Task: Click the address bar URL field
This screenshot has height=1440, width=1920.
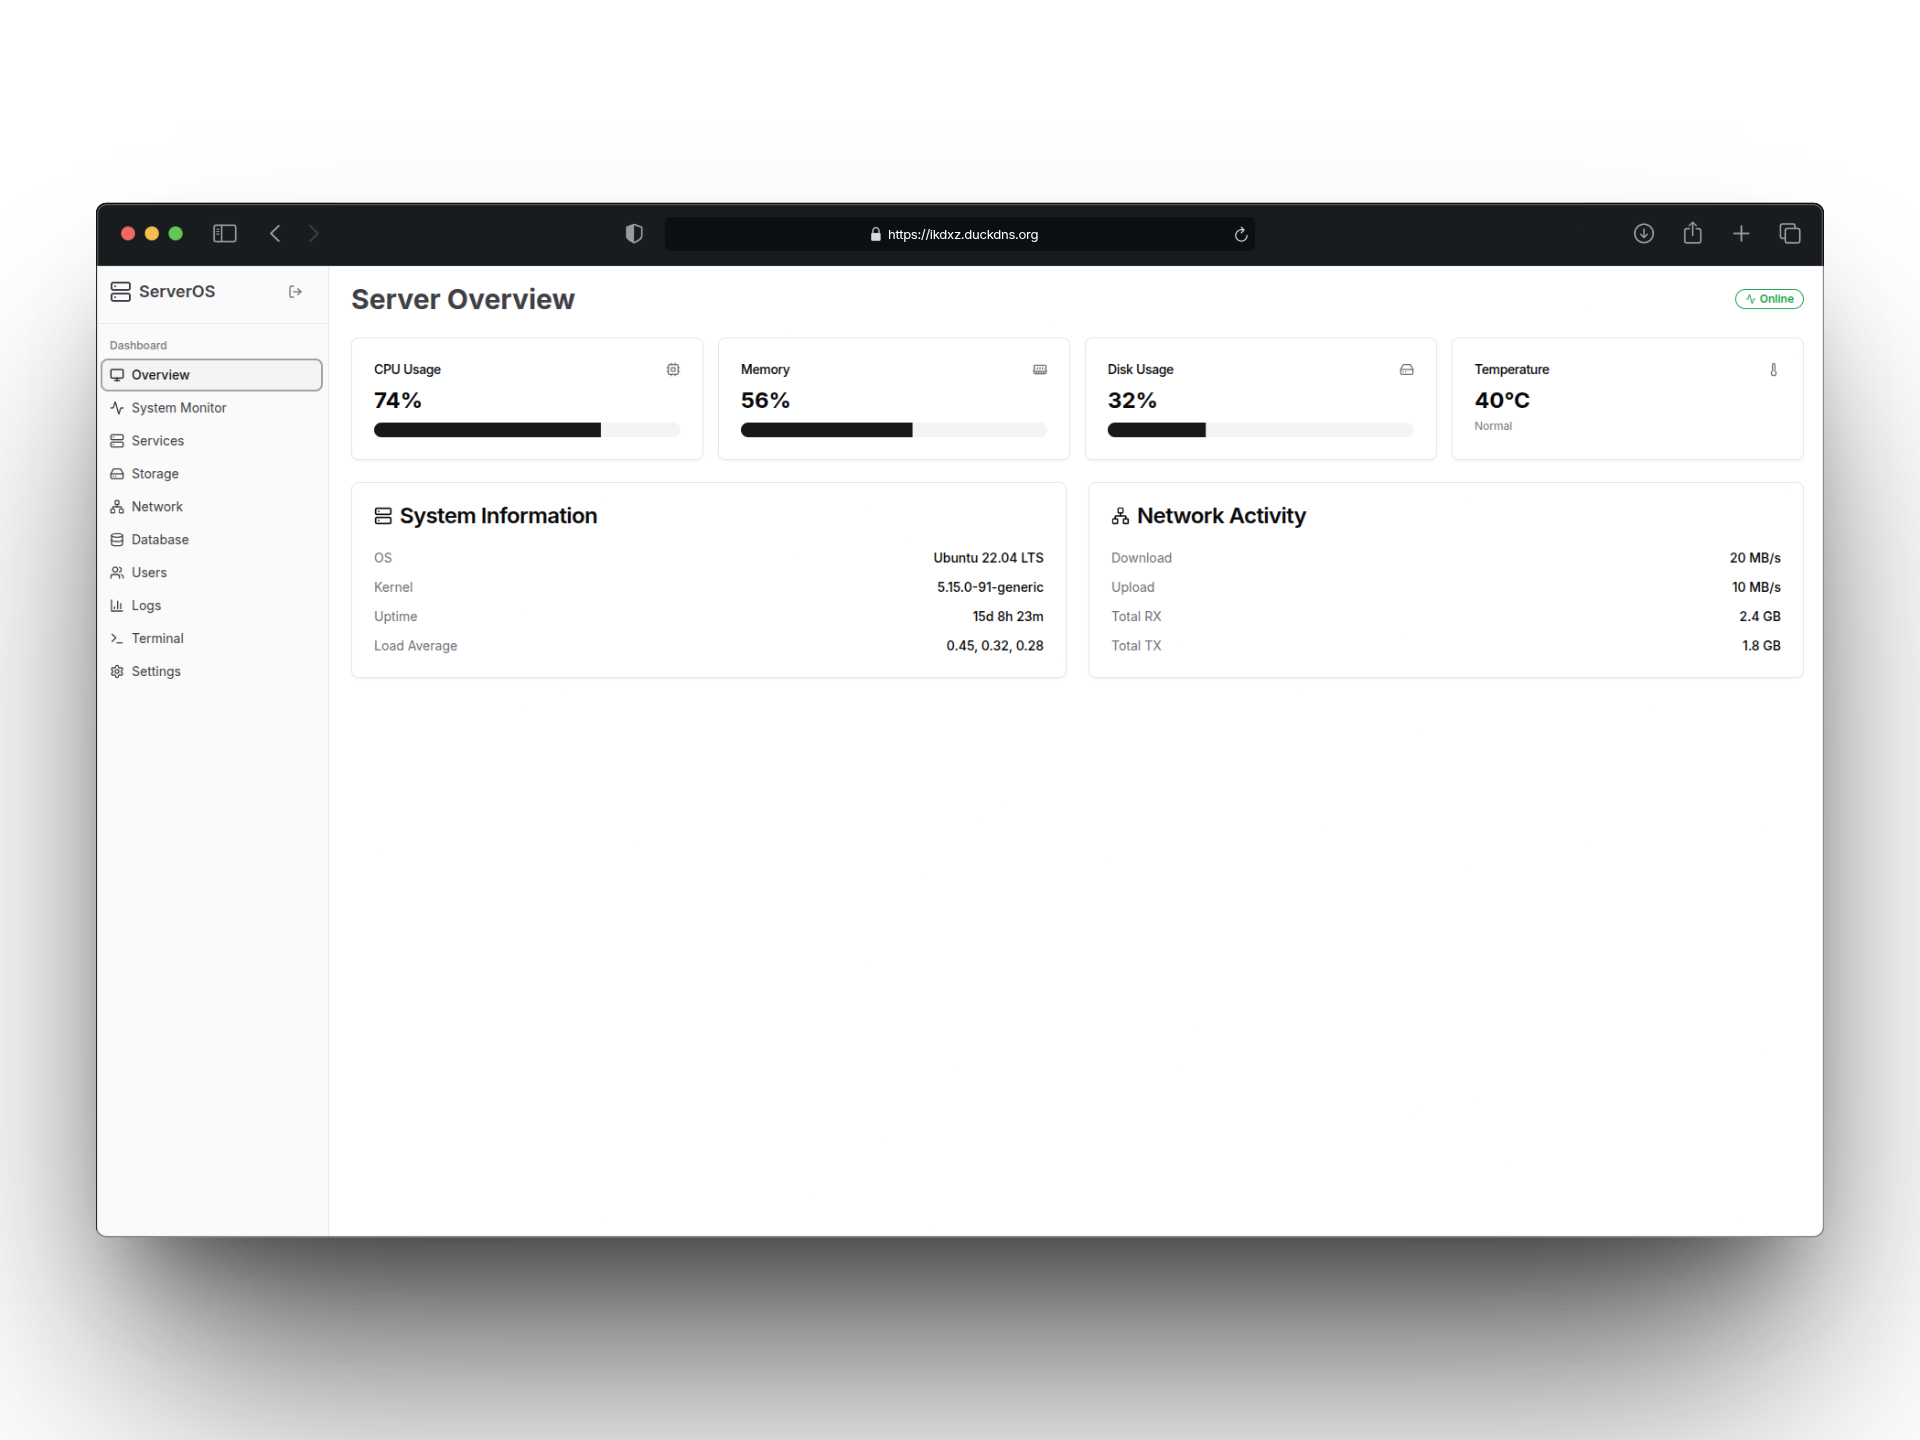Action: click(960, 234)
